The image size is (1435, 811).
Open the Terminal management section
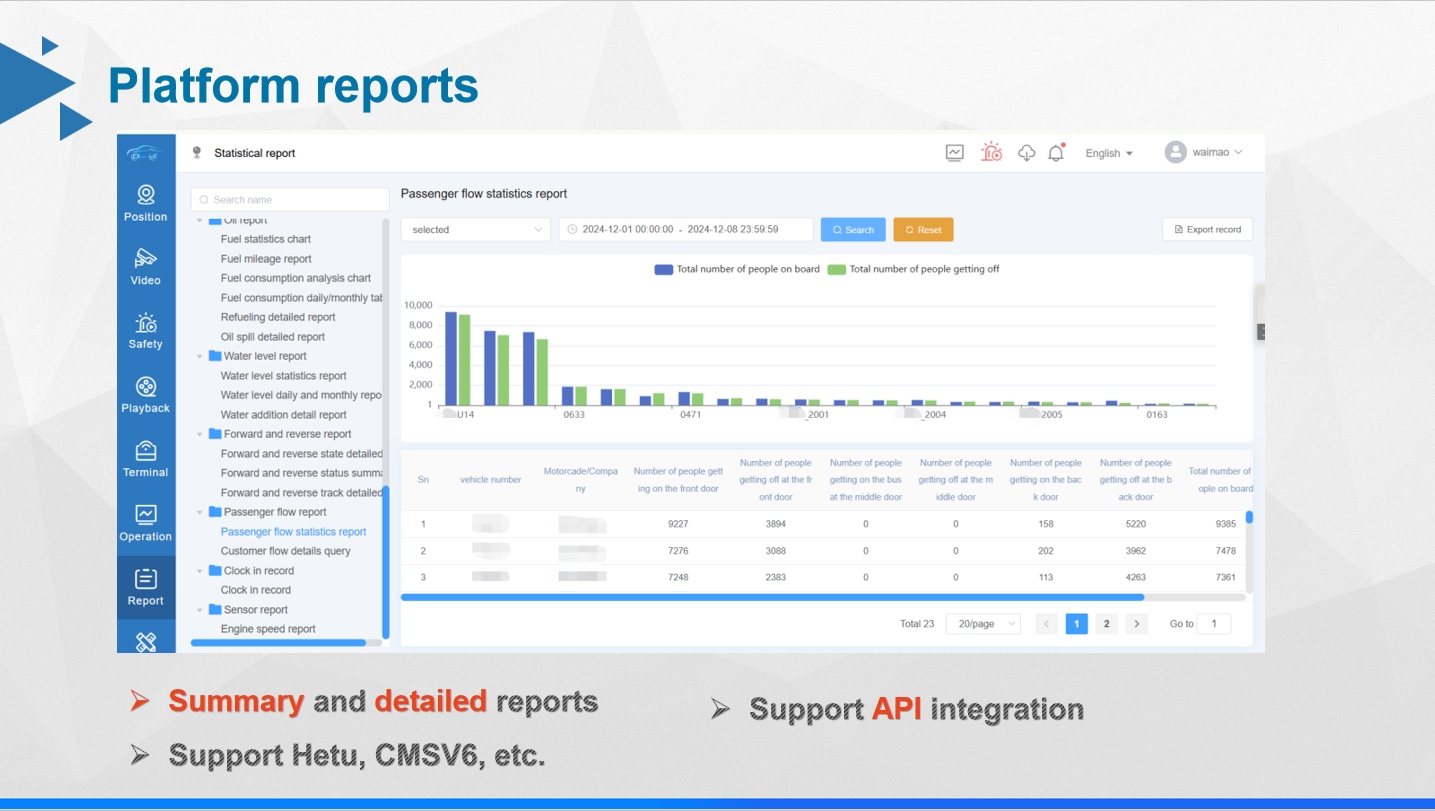point(146,458)
